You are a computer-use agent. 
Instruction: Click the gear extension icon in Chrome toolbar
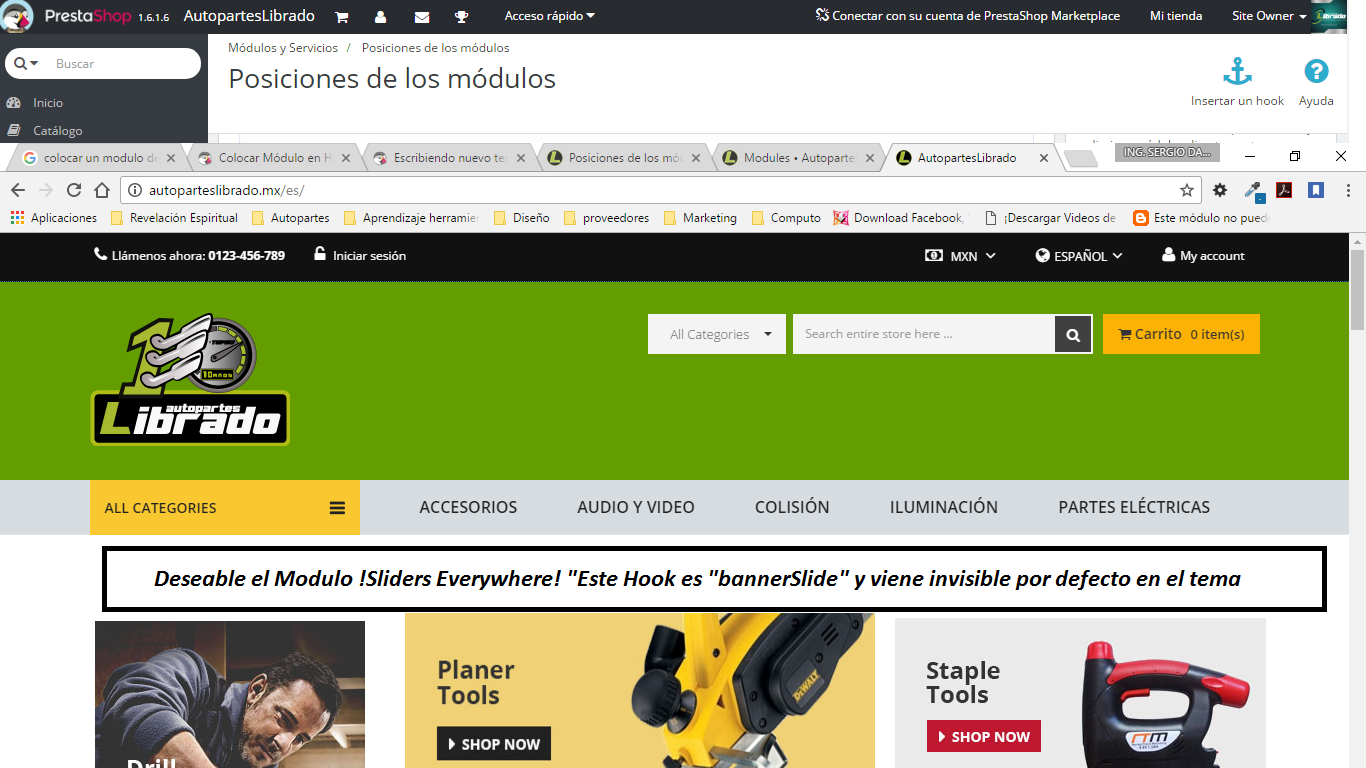click(1220, 190)
